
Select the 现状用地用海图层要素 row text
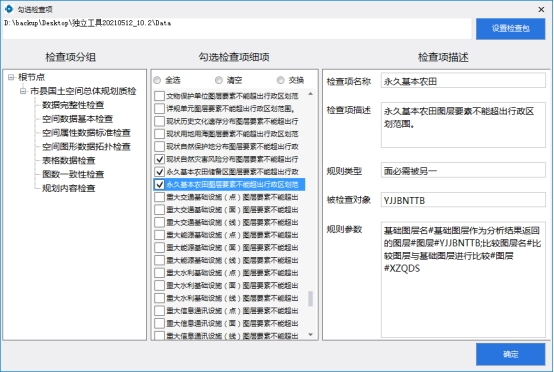[232, 134]
